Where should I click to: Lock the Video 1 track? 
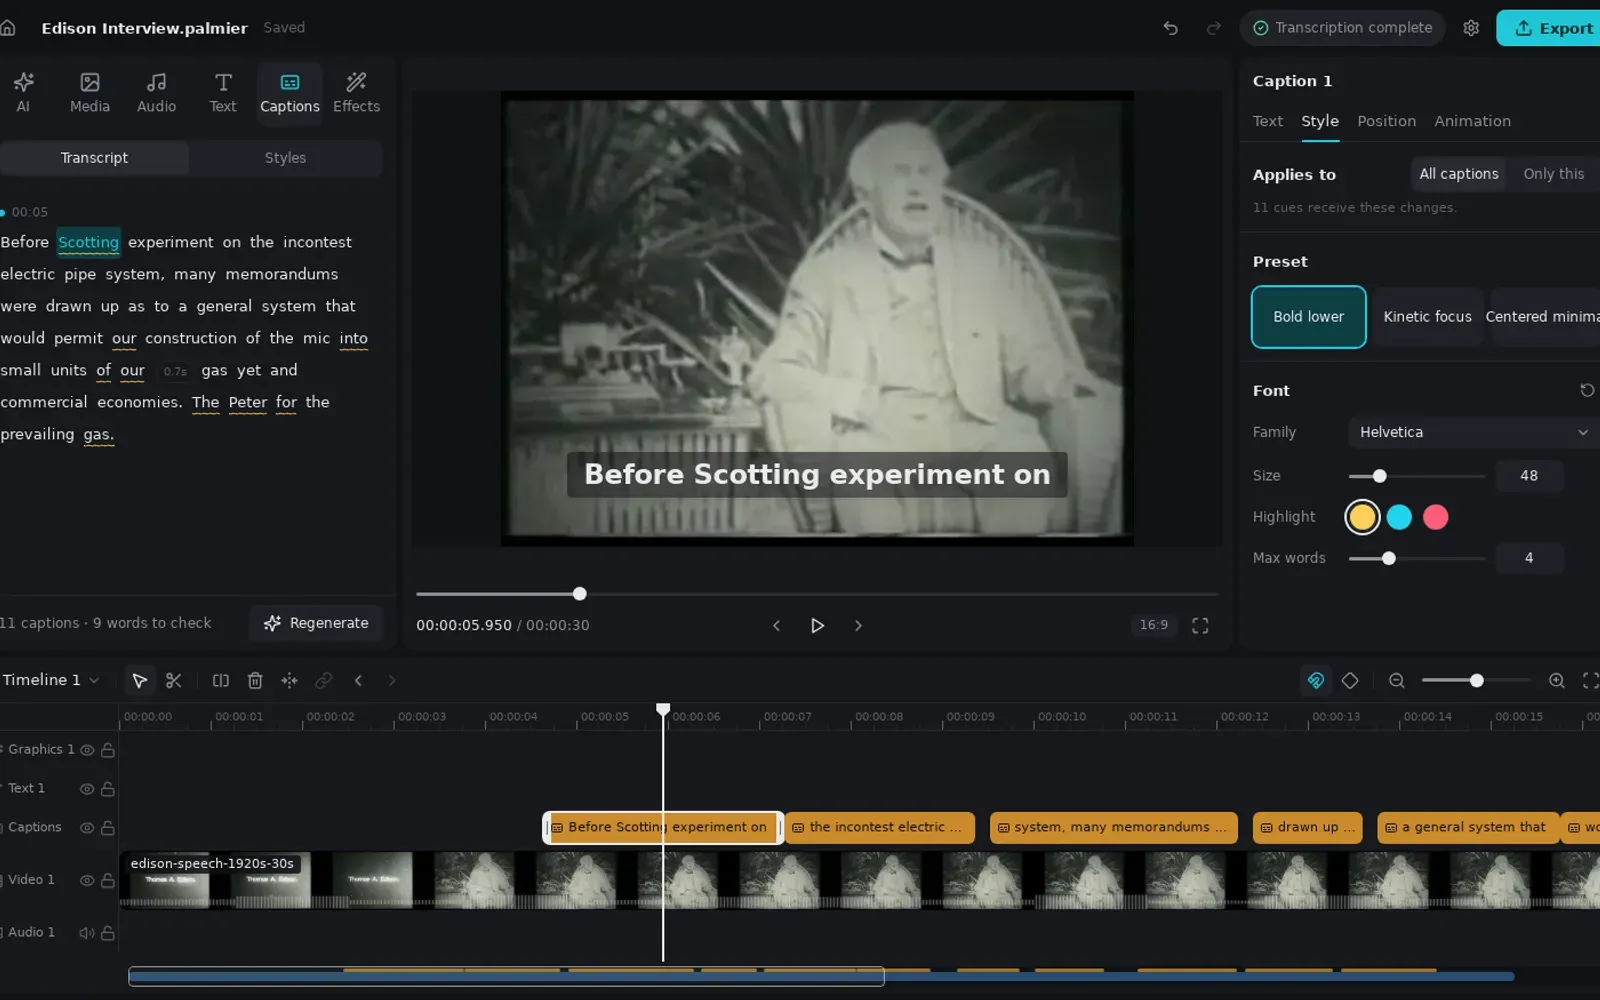108,881
